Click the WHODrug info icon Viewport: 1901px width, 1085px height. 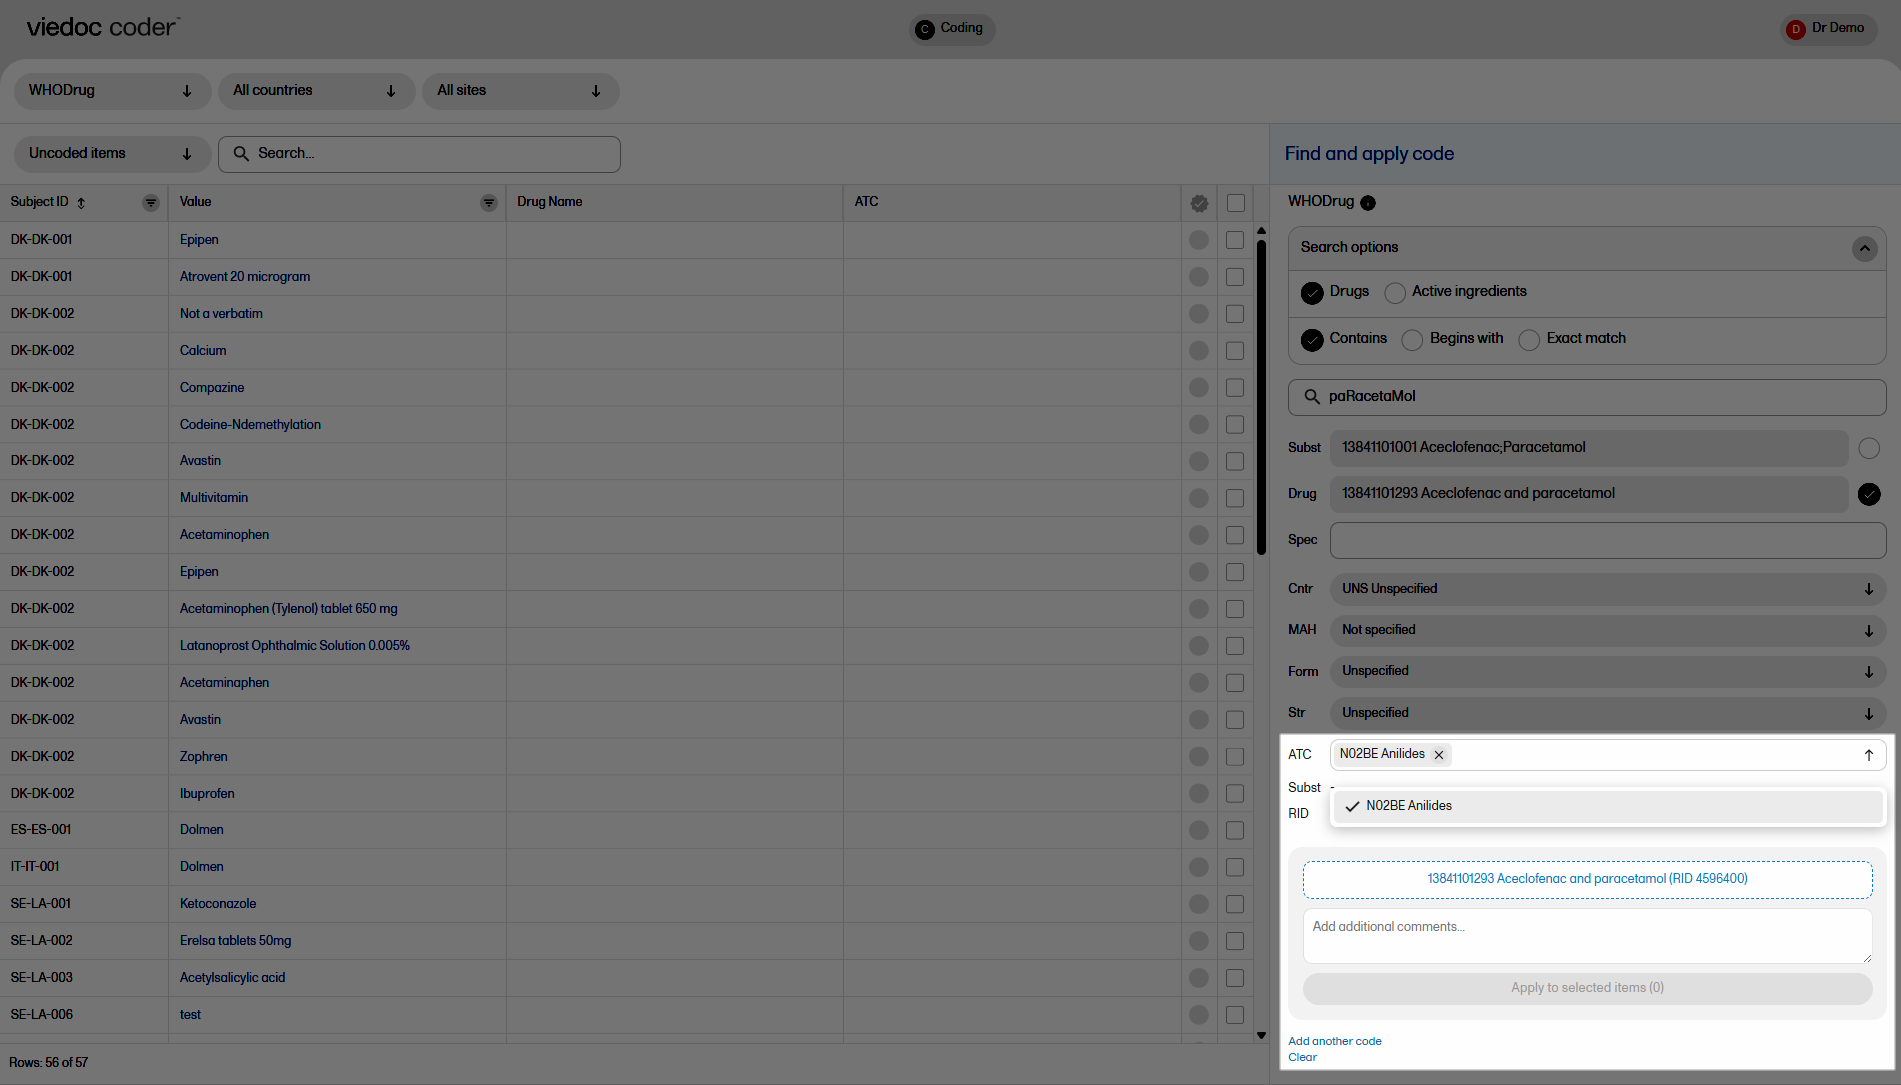pyautogui.click(x=1368, y=203)
